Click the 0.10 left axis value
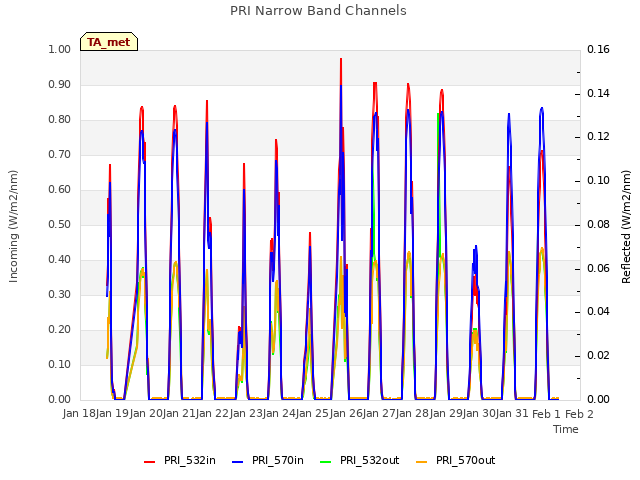Viewport: 640px width, 480px height. (x=60, y=364)
